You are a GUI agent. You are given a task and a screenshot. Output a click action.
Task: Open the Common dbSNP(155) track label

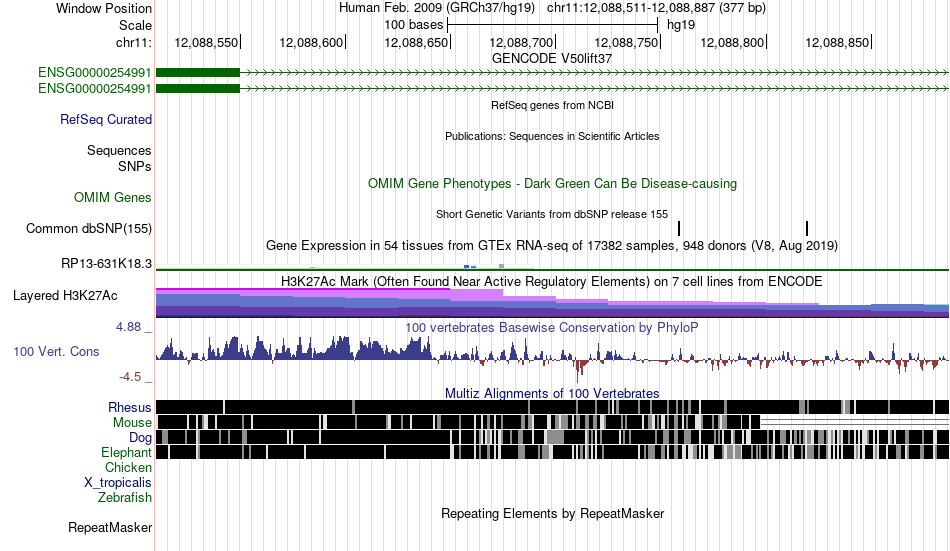click(89, 229)
